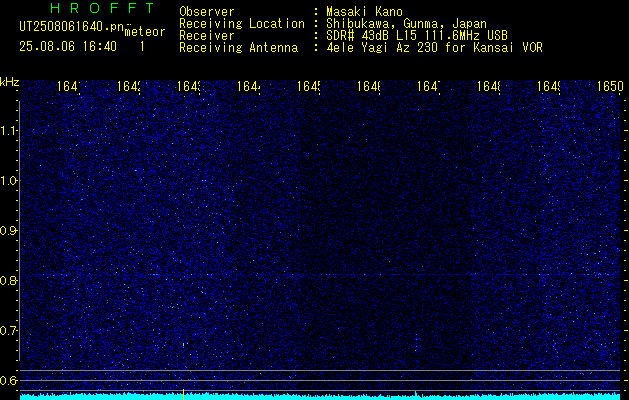
Task: Click the 1643 time axis label
Action: [189, 86]
